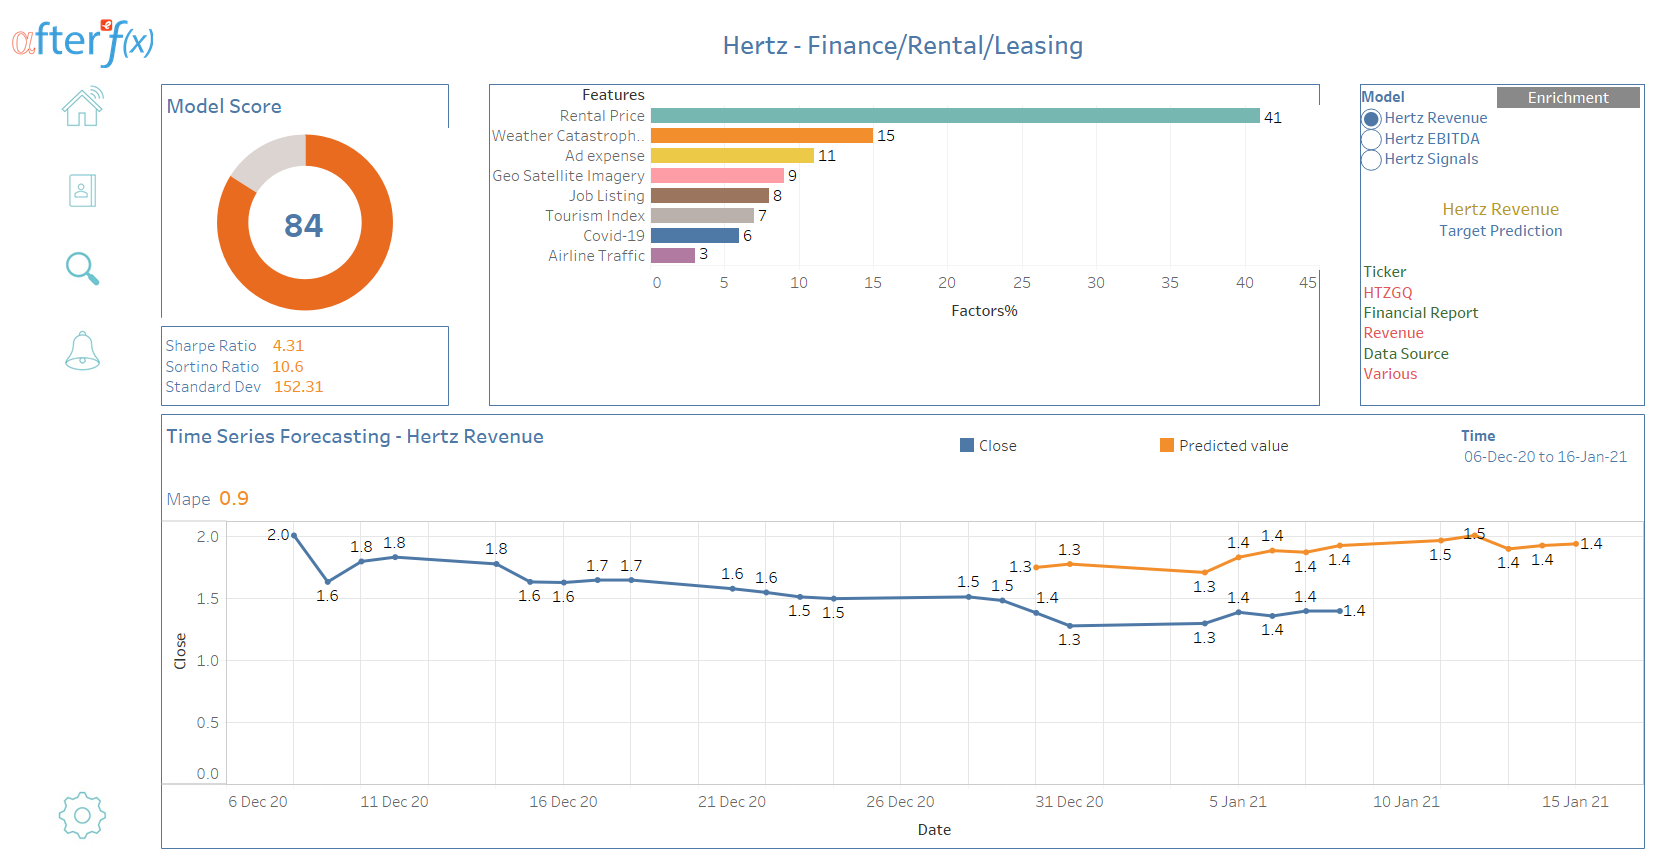Viewport: 1657px width, 861px height.
Task: Select the Hertz Signals model option
Action: coord(1372,160)
